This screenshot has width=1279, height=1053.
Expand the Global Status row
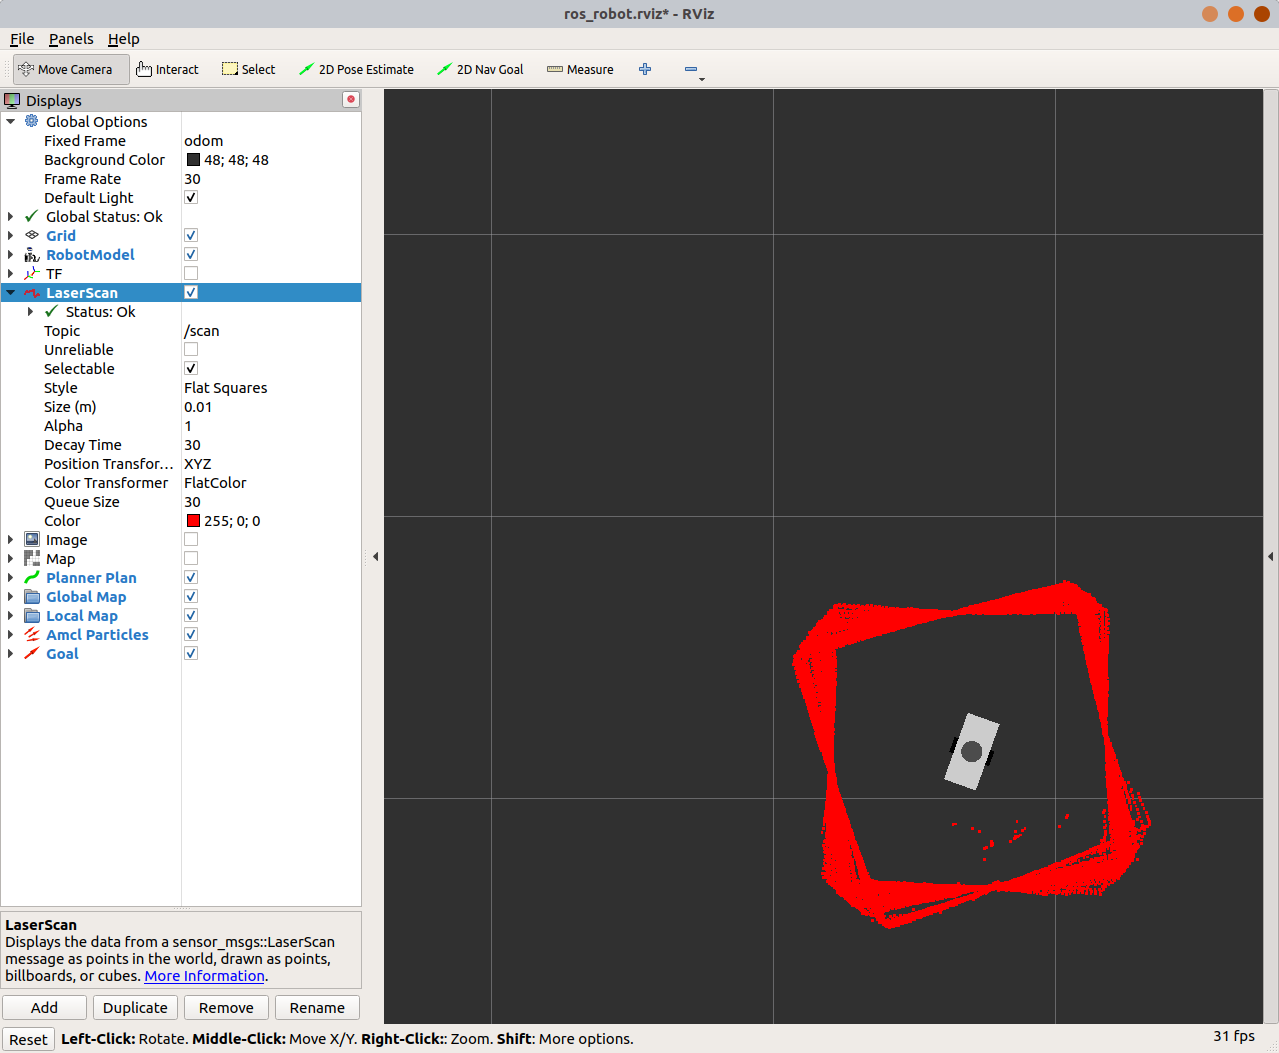point(11,216)
